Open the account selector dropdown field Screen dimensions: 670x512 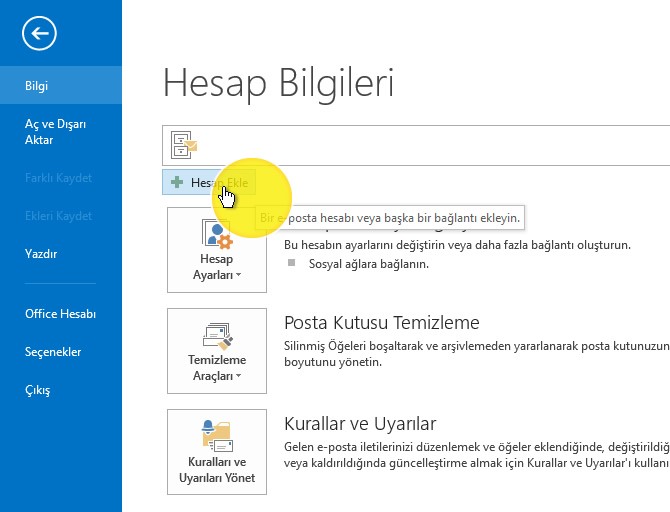tap(416, 145)
